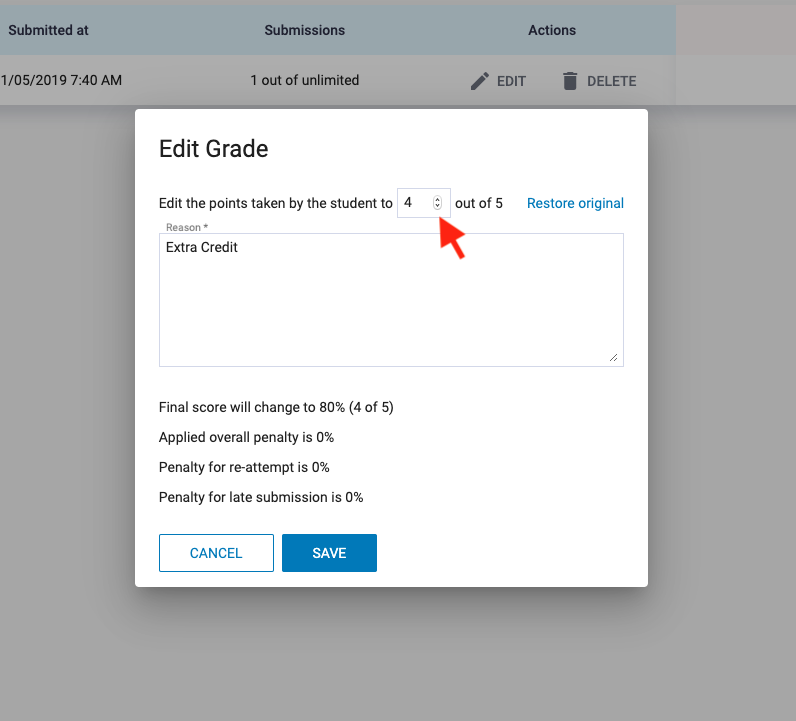Click the Edit Grade dialog title

coord(214,149)
